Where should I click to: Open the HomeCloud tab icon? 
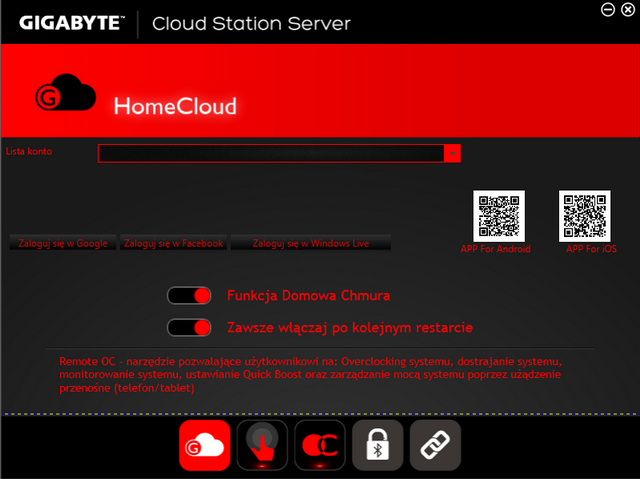(x=204, y=445)
